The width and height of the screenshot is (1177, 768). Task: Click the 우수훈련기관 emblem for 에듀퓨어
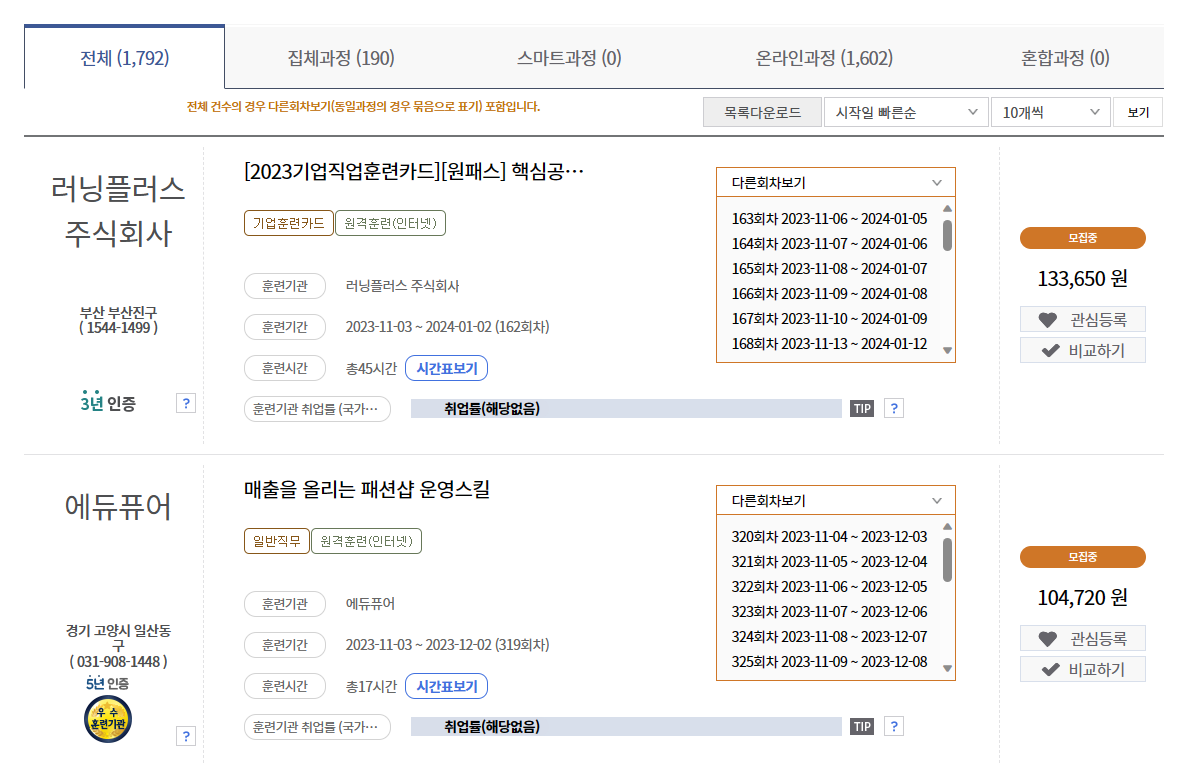pyautogui.click(x=107, y=719)
